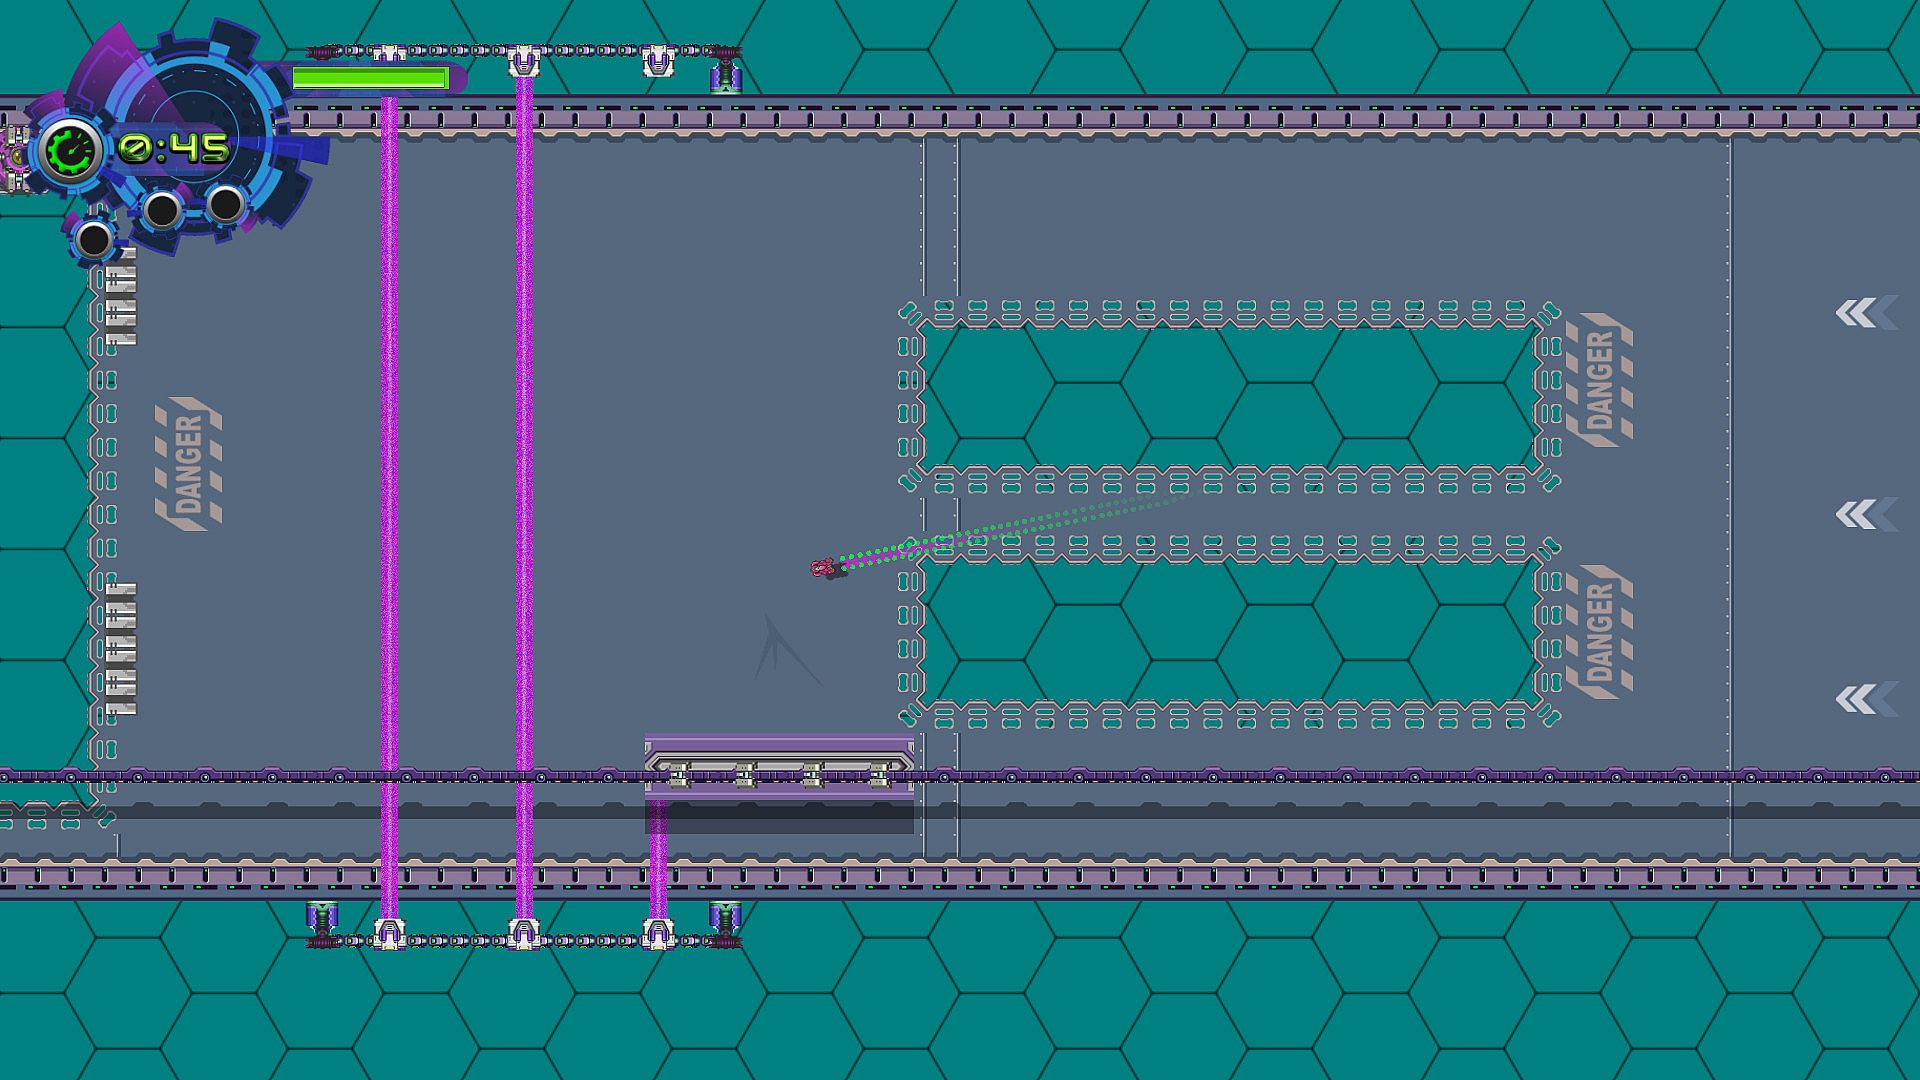
Task: Click the DANGER sign on left wall
Action: 188,463
